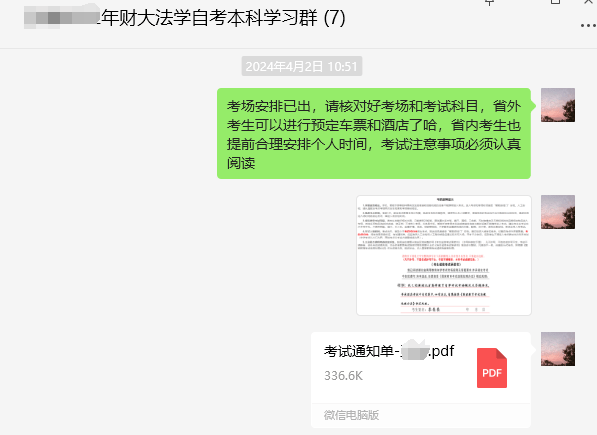Viewport: 597px width, 435px height.
Task: Pin the chat window on top
Action: pos(490,3)
